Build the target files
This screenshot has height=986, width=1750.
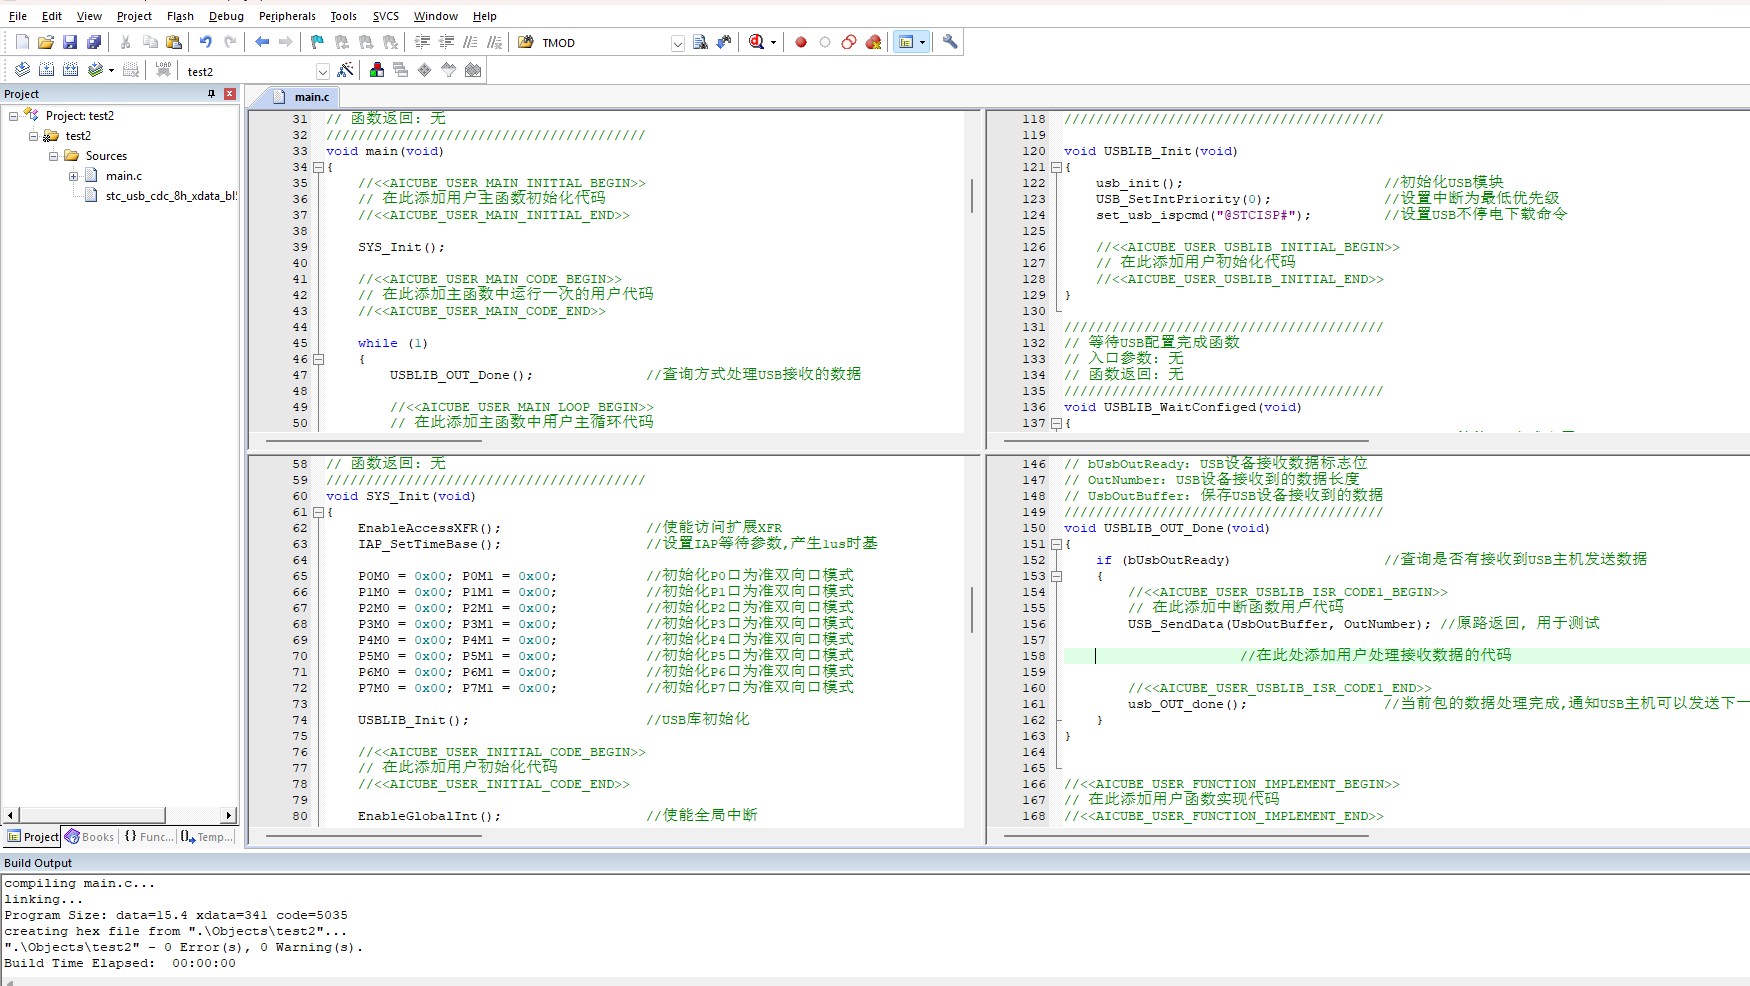point(46,70)
